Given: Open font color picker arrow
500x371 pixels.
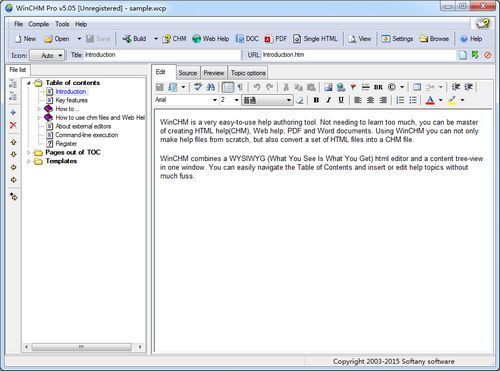Looking at the screenshot, I should click(x=441, y=100).
